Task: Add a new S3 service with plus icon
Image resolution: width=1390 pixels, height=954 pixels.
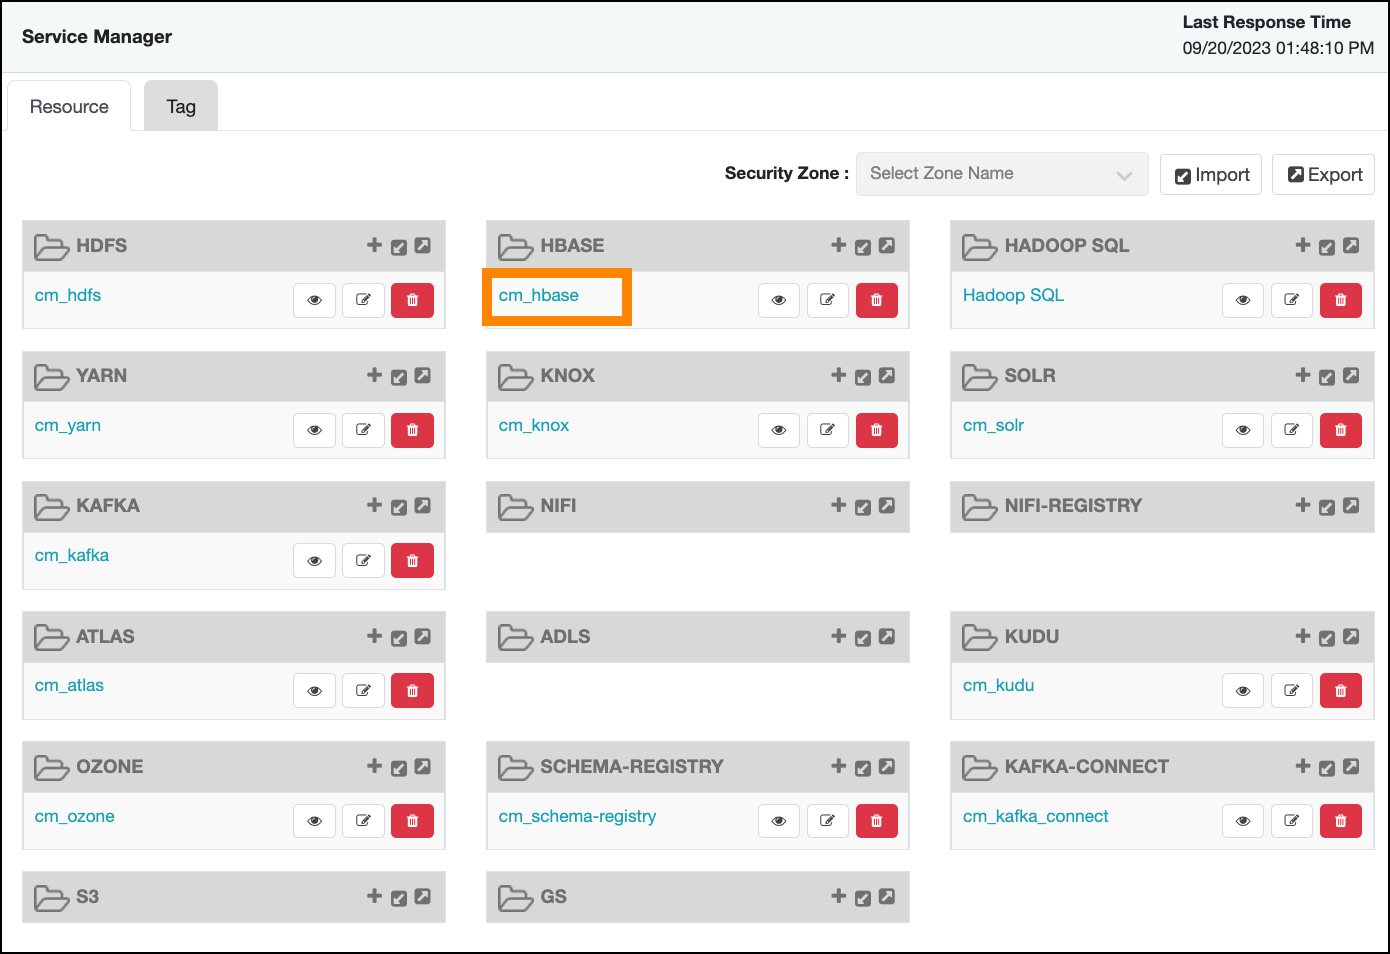Action: 374,897
